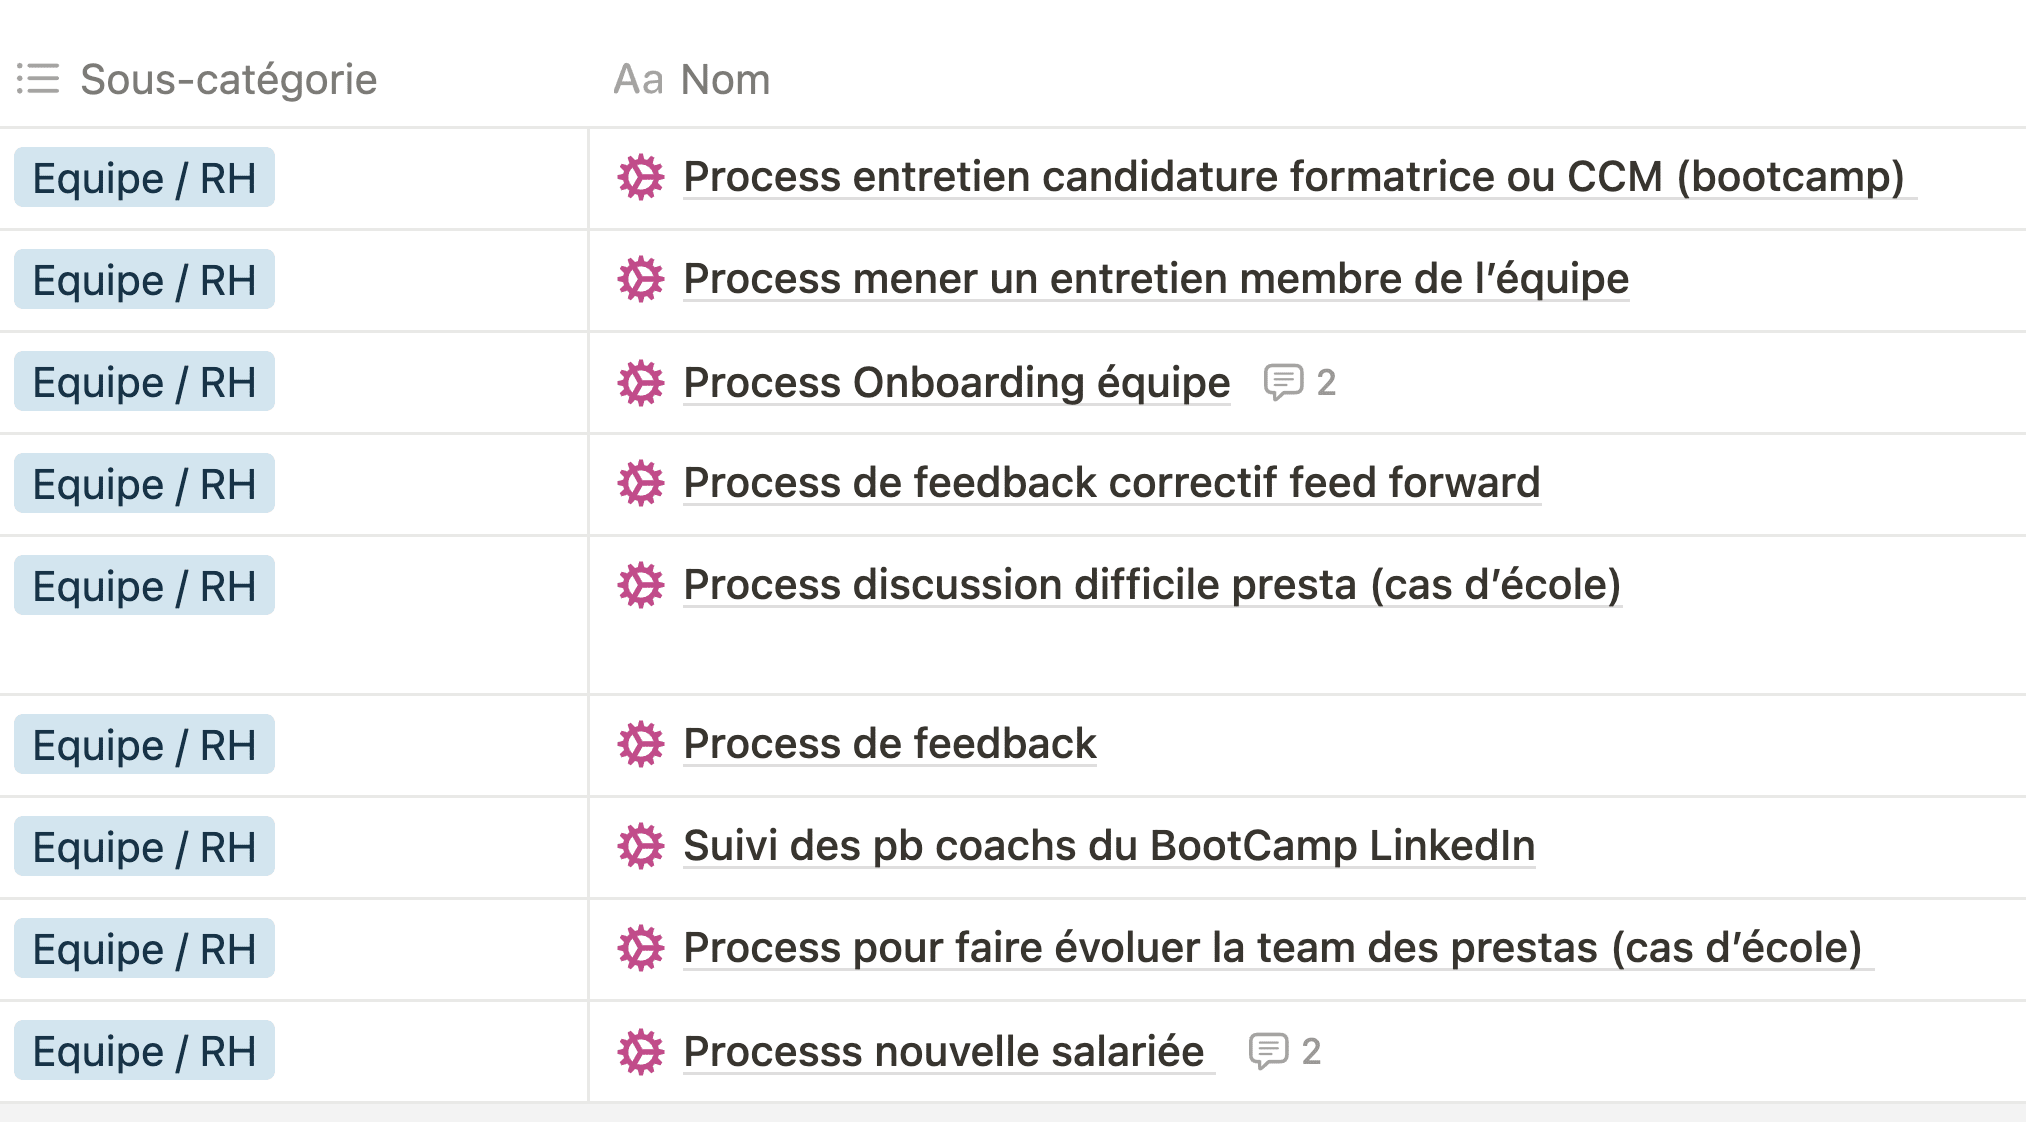Open Suivi des pb coachs du BootCamp LinkedIn
The image size is (2026, 1122).
[x=1109, y=846]
